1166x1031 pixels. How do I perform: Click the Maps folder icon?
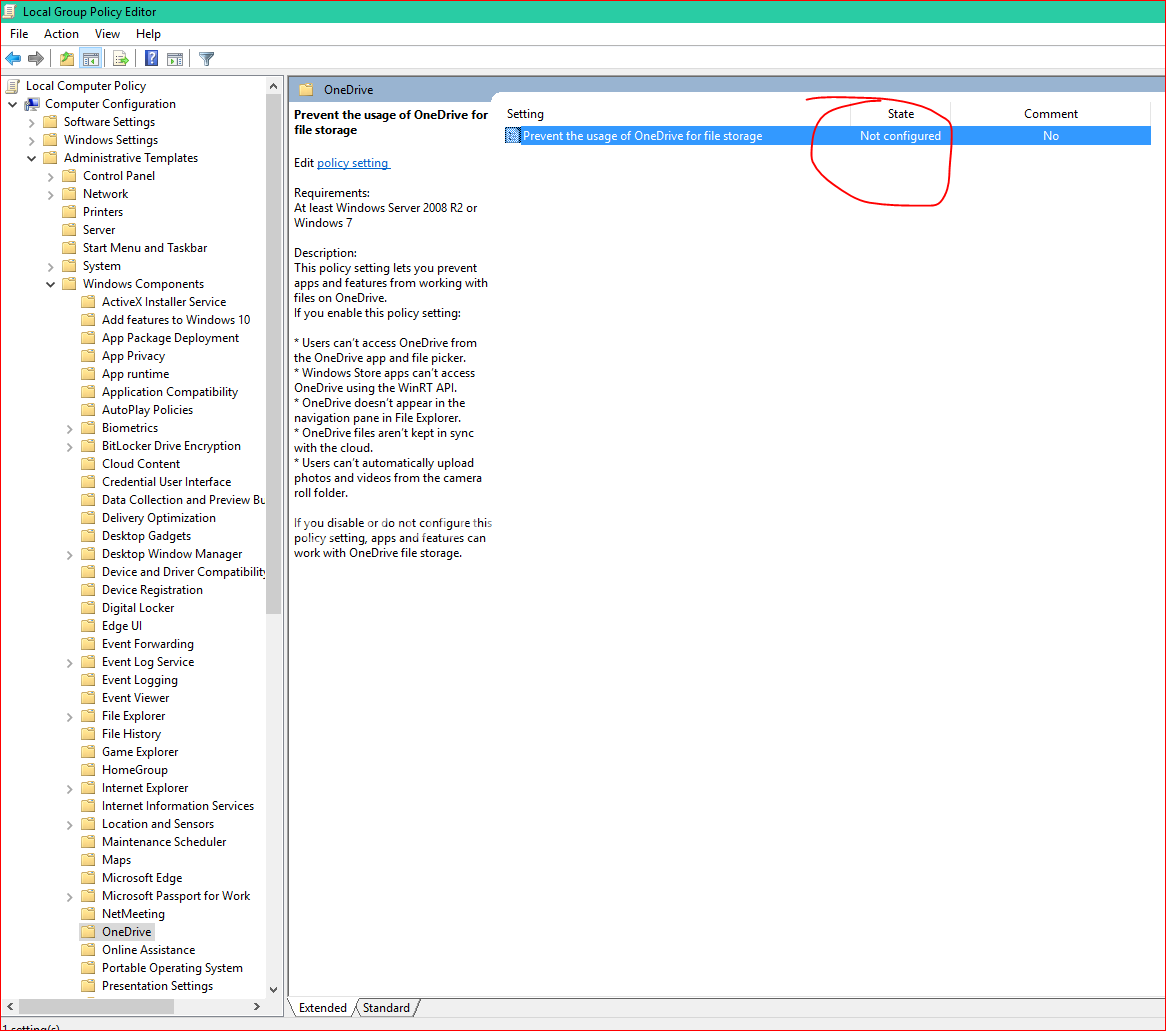88,860
